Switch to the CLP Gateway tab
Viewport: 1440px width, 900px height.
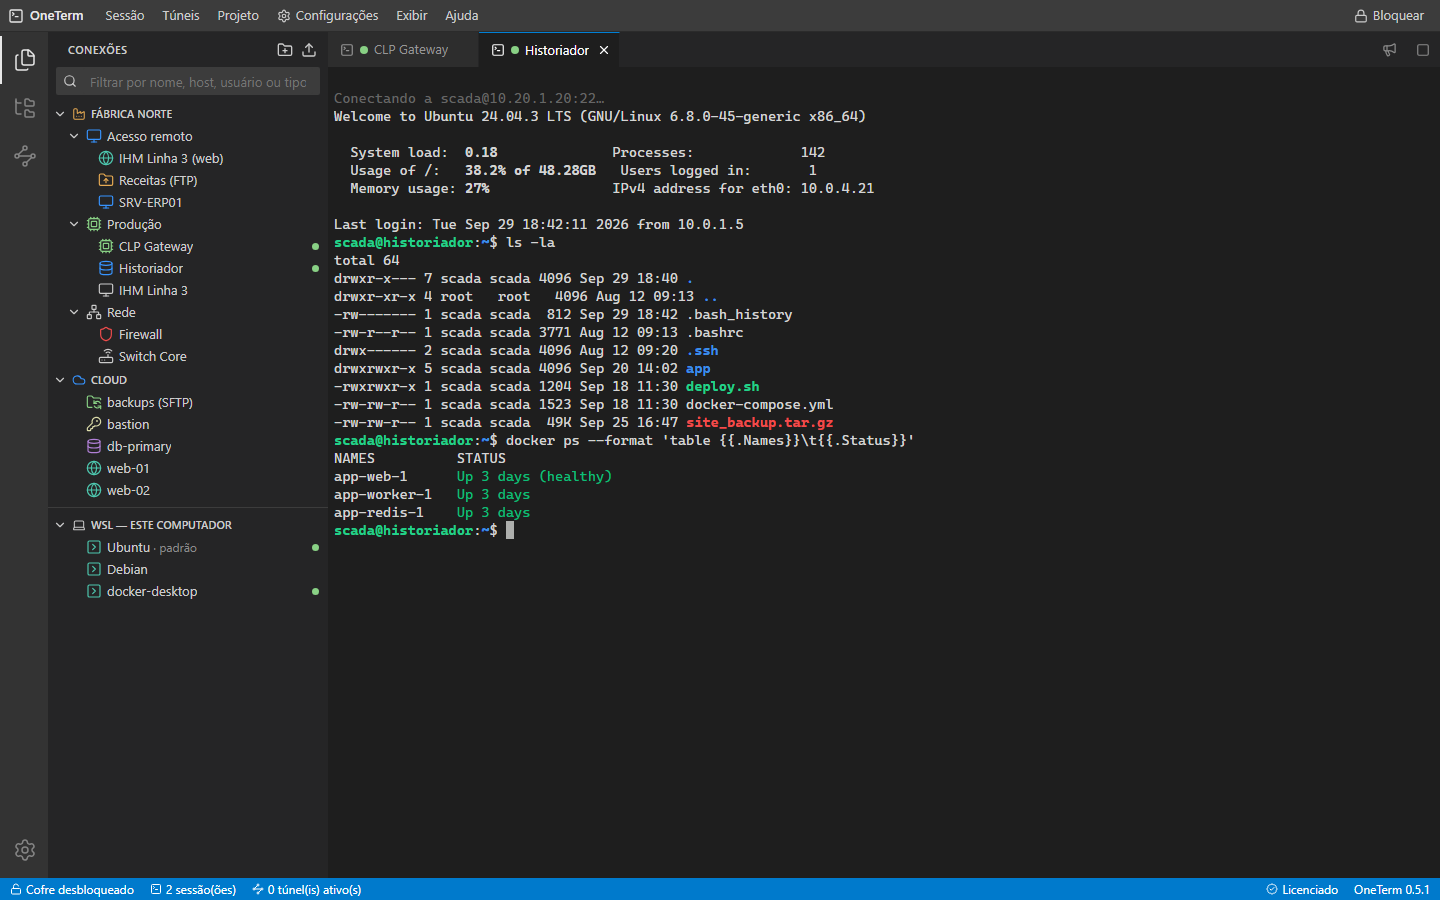(x=403, y=50)
